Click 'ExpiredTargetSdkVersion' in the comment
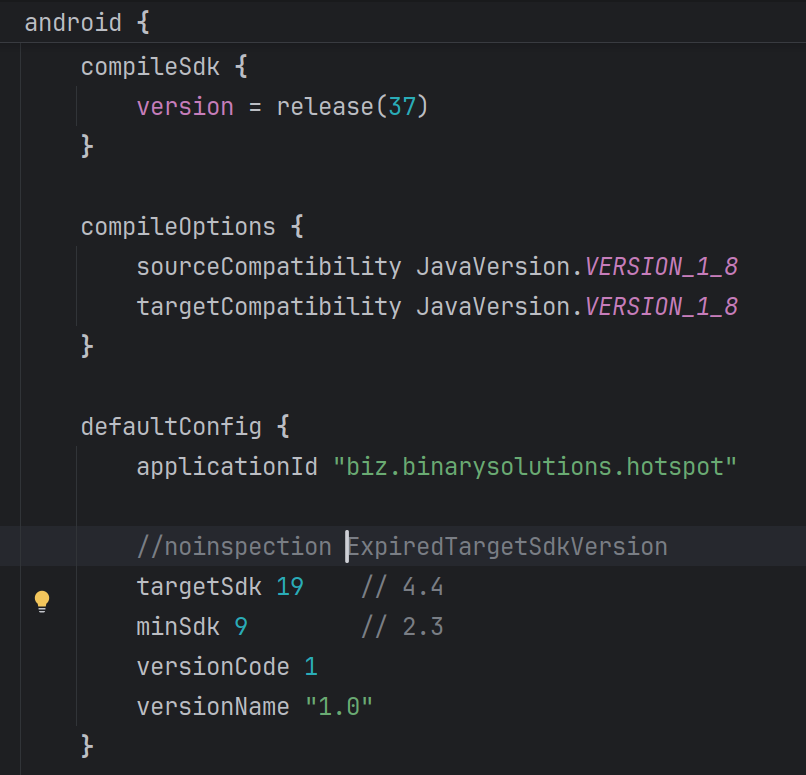Image resolution: width=806 pixels, height=775 pixels. [x=508, y=547]
